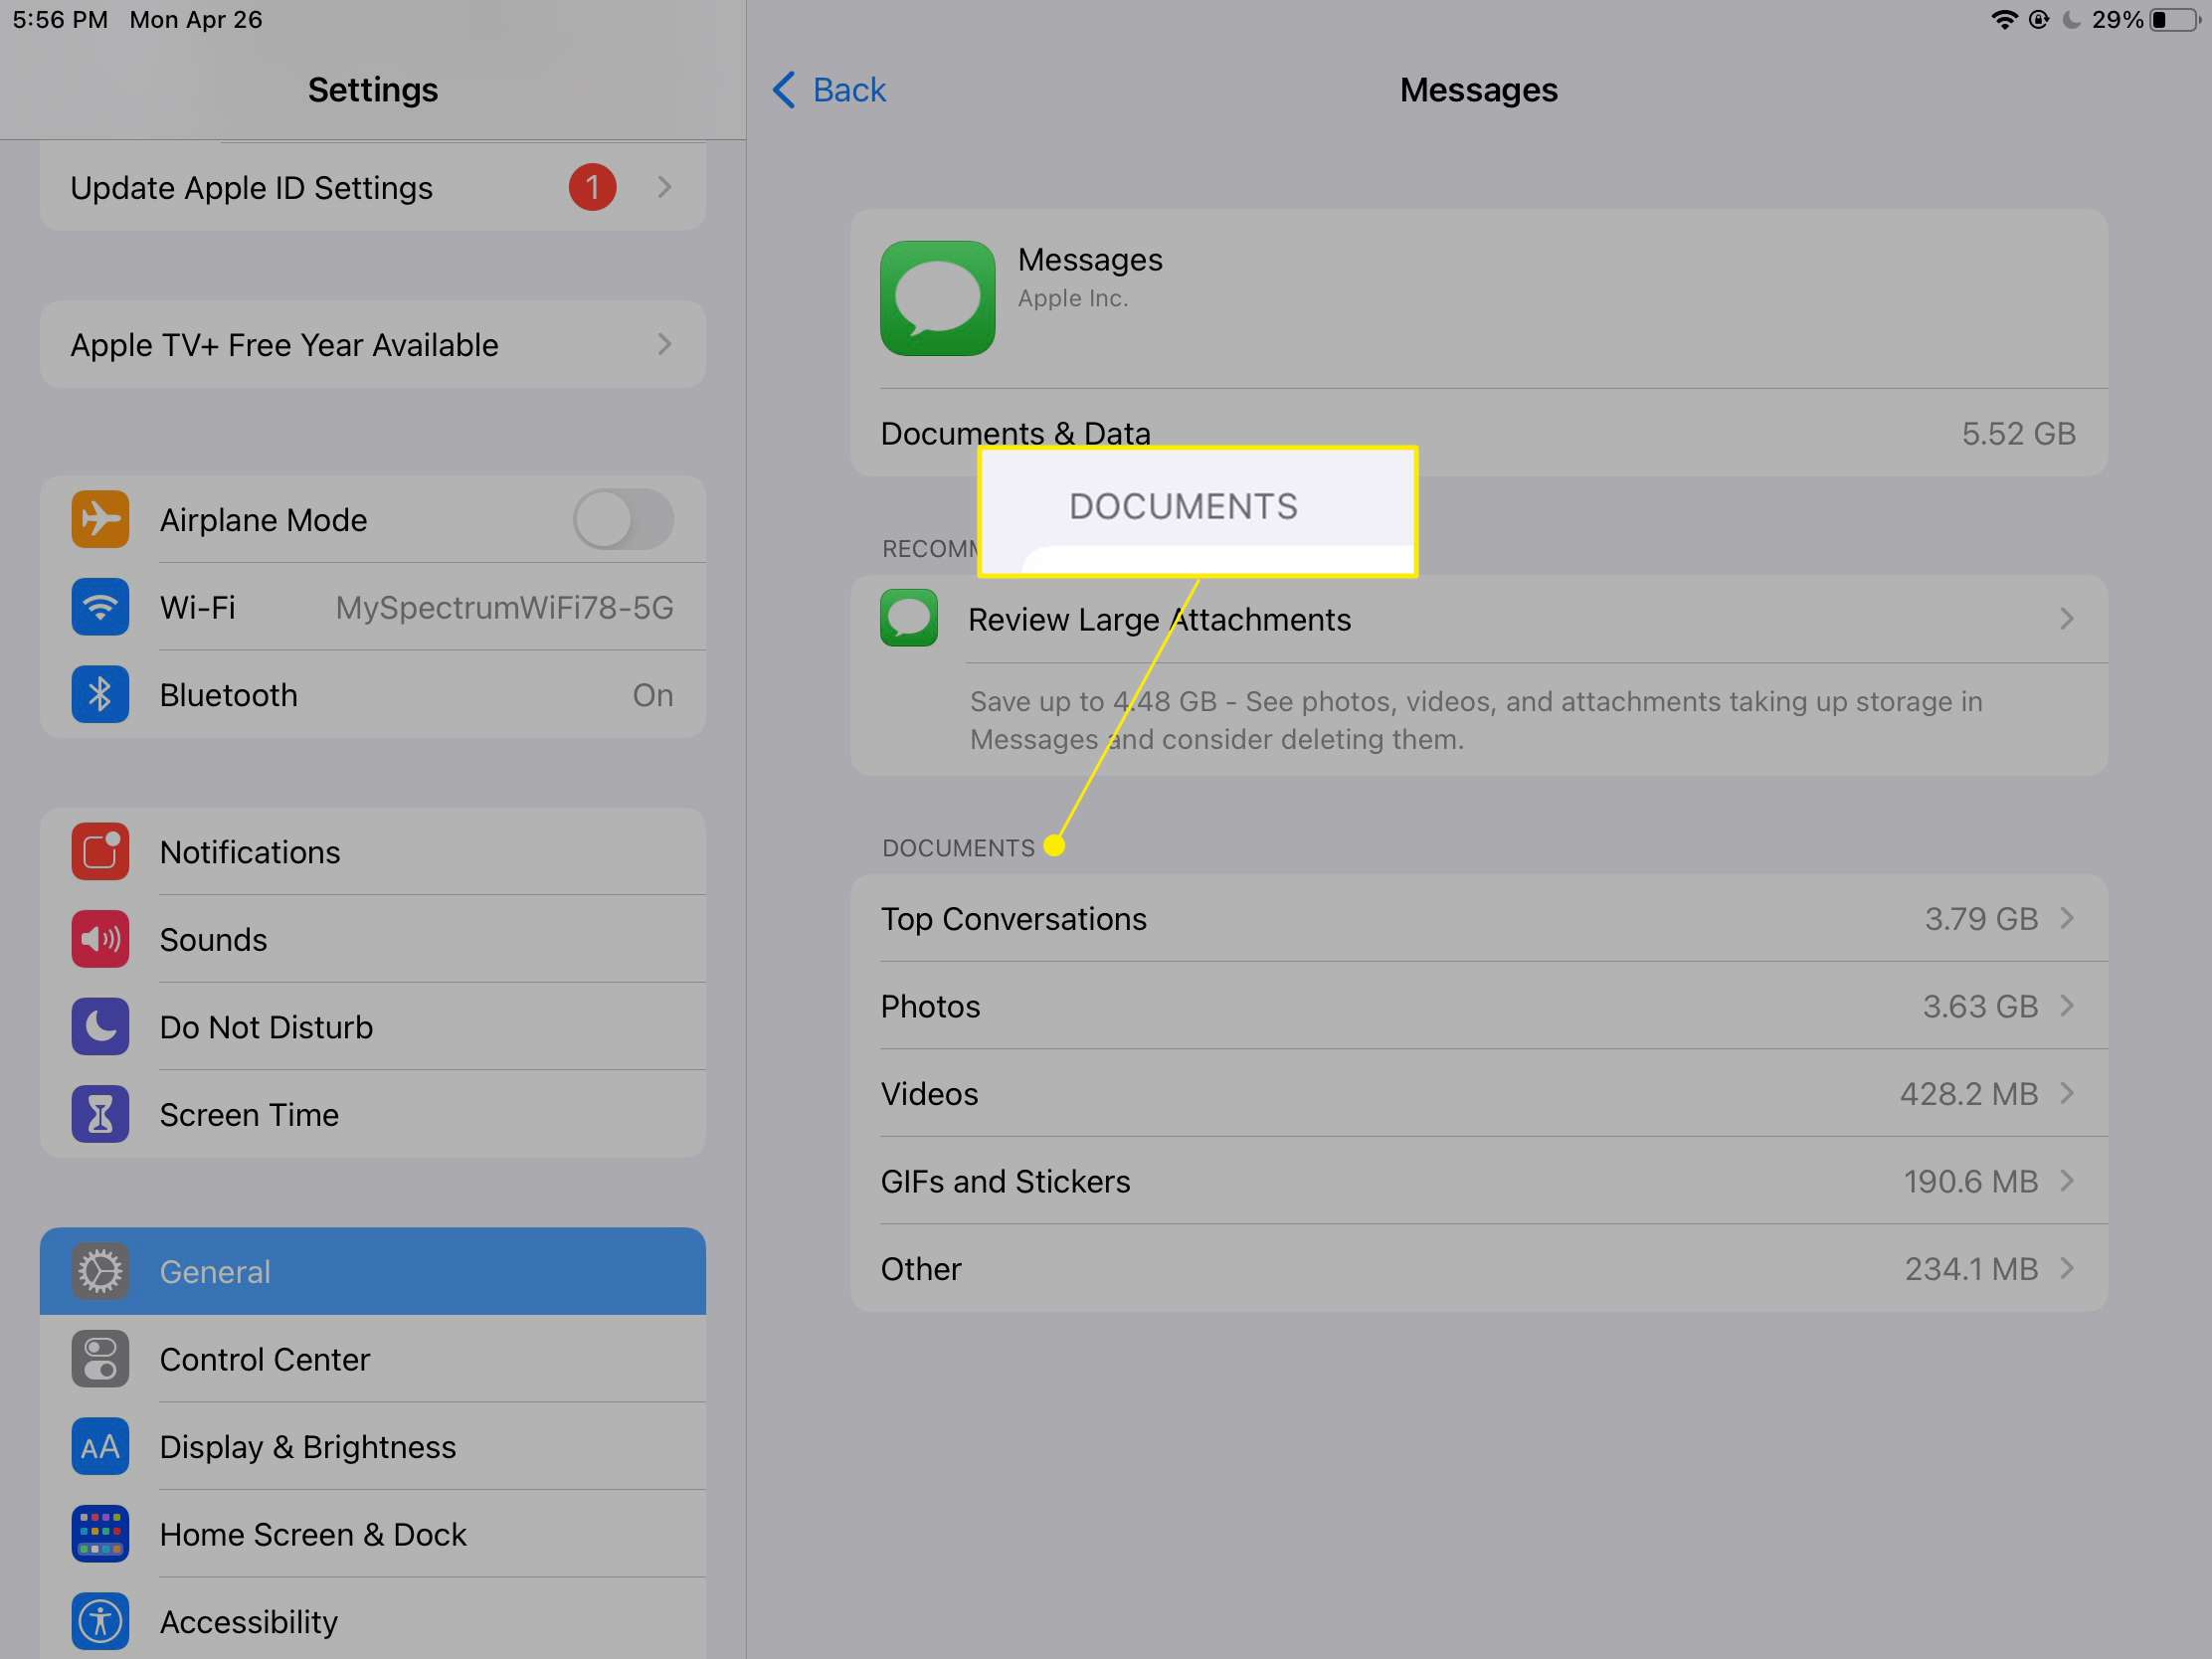Tap the 428.2 MB Videos size
Viewport: 2212px width, 1659px height.
point(1968,1093)
